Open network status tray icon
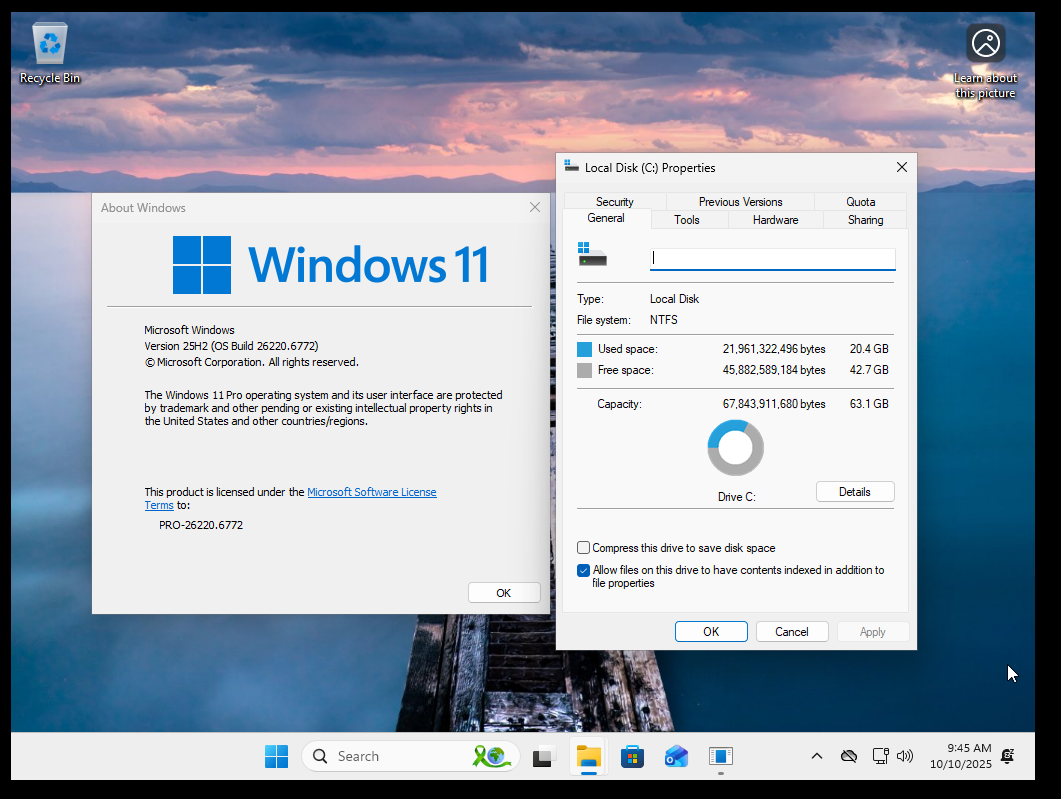 pos(880,756)
